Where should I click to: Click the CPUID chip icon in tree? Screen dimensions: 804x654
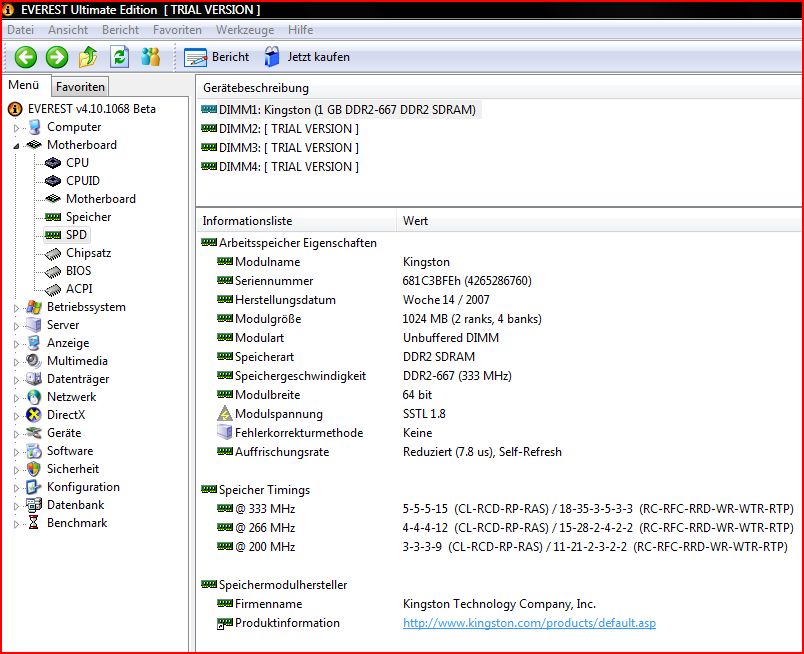[53, 181]
